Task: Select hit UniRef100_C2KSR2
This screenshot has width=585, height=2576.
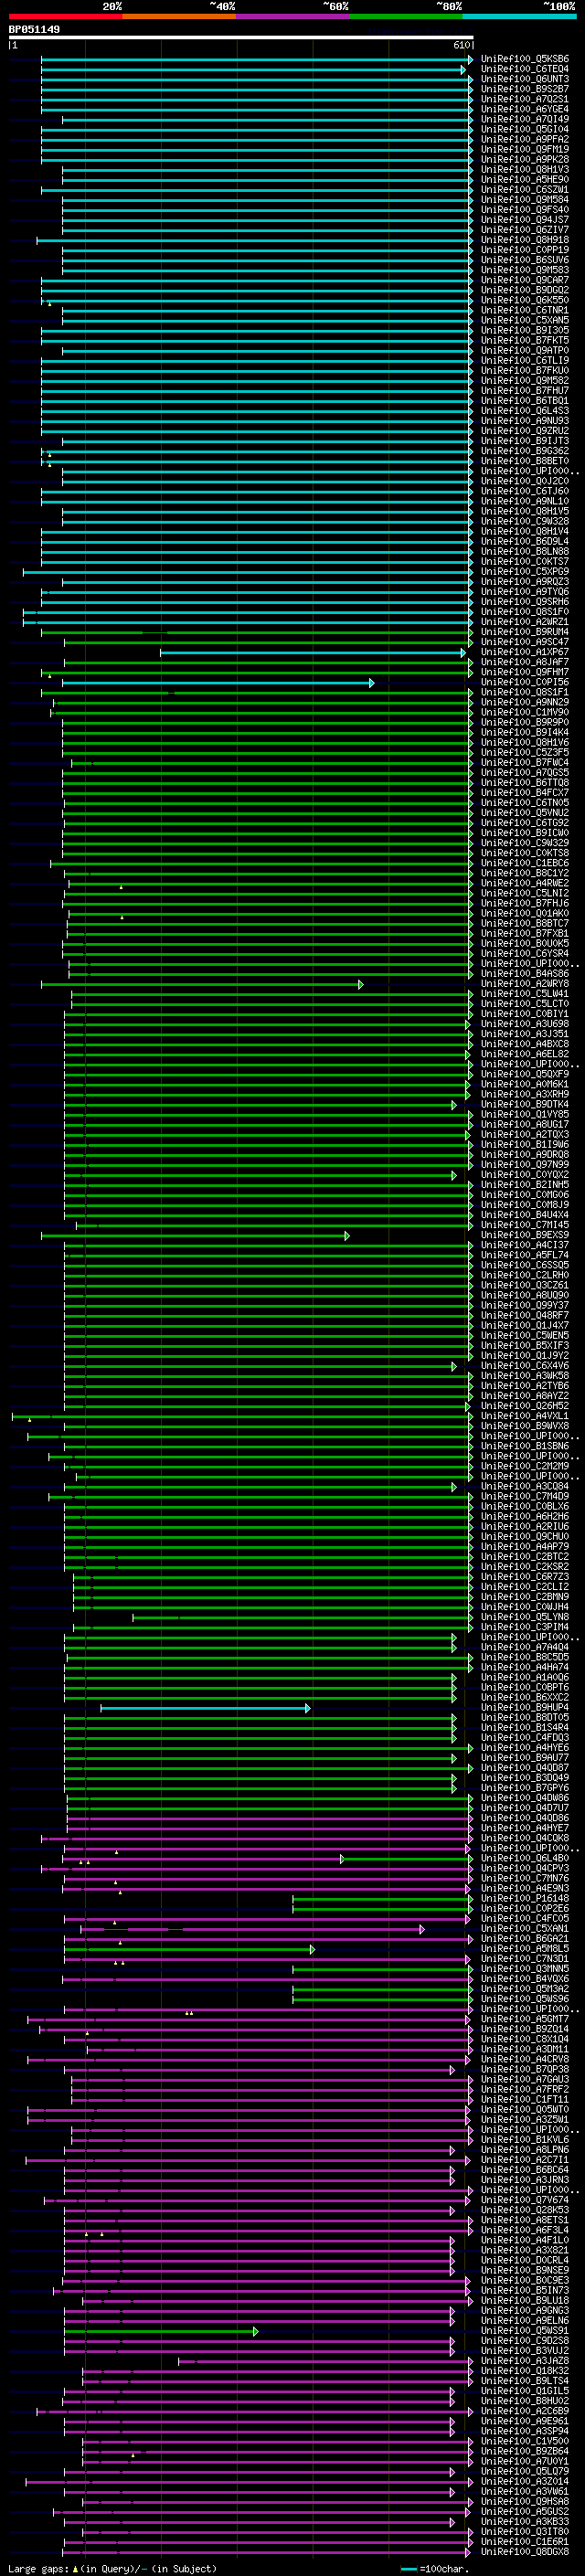Action: point(525,1566)
